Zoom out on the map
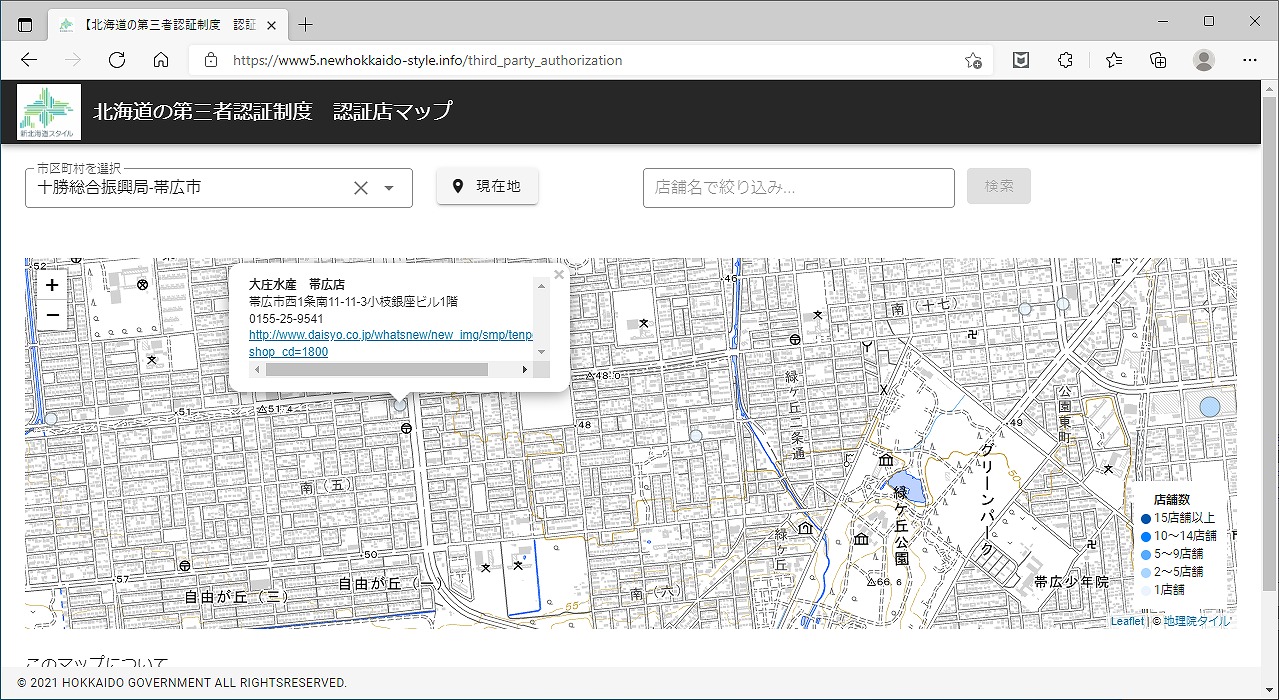 52,316
